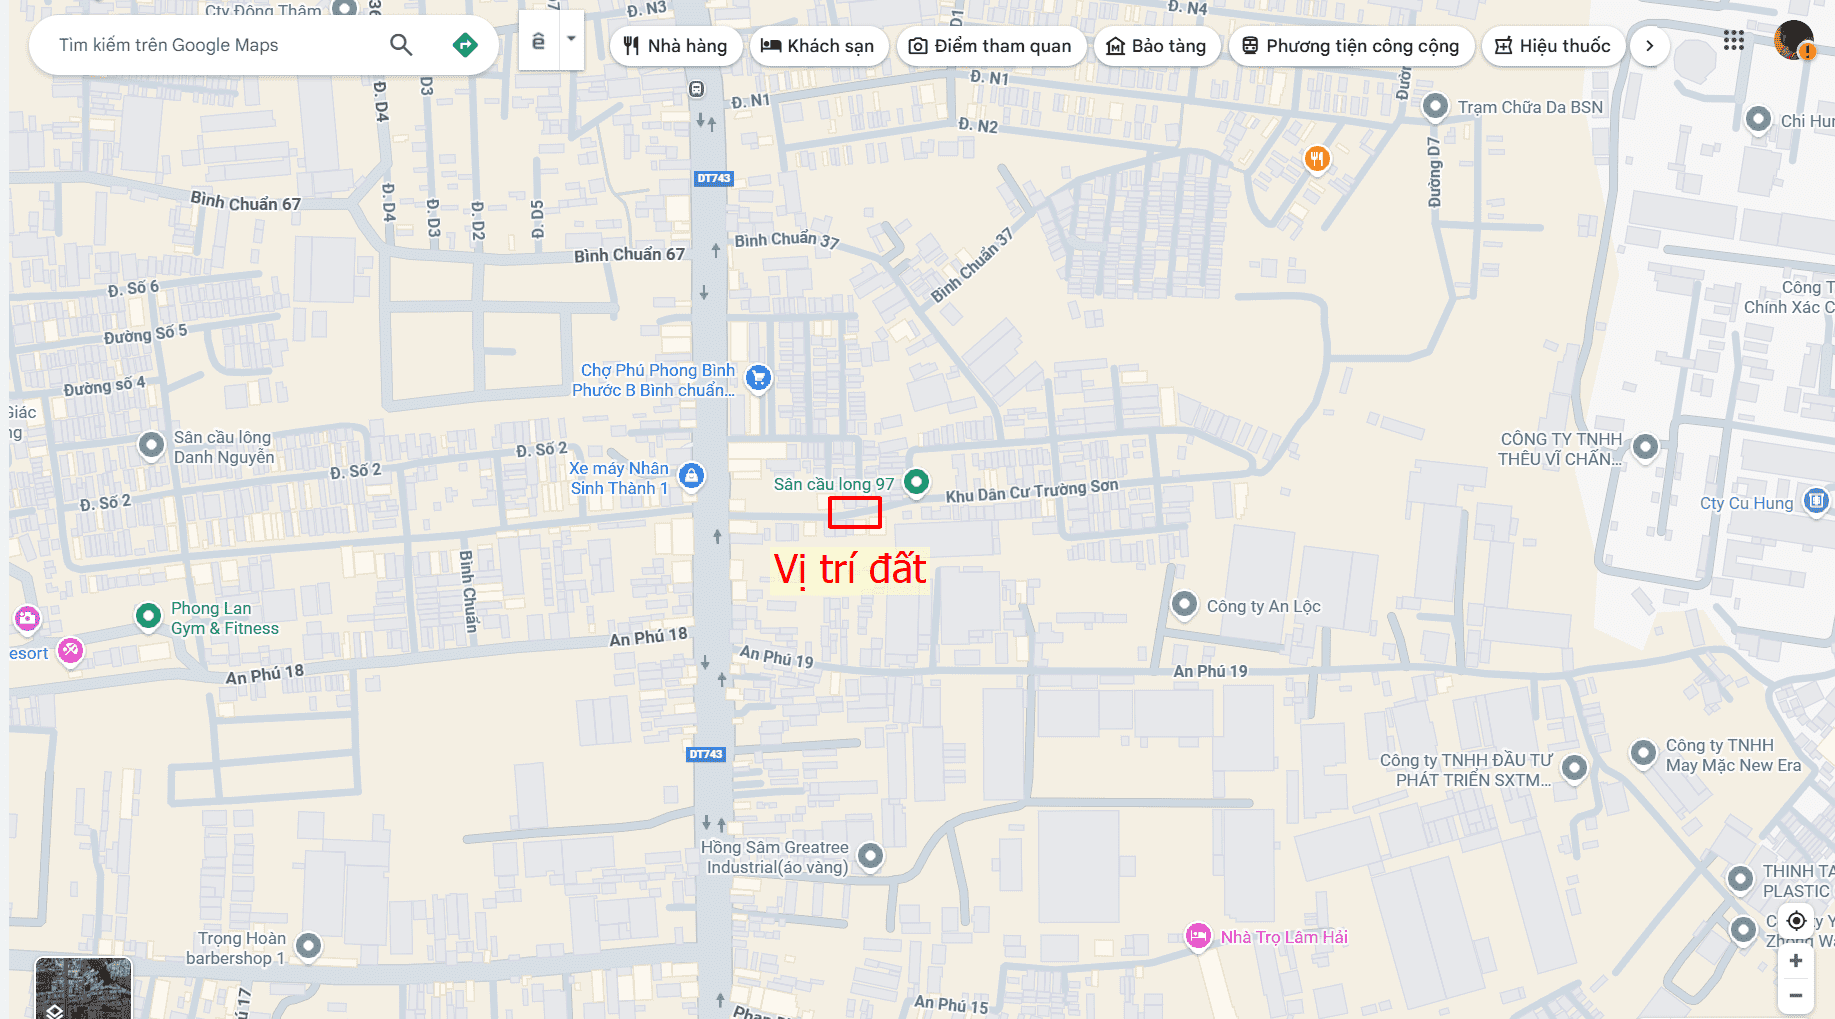Filter by Nhà hàng chip

pos(675,46)
